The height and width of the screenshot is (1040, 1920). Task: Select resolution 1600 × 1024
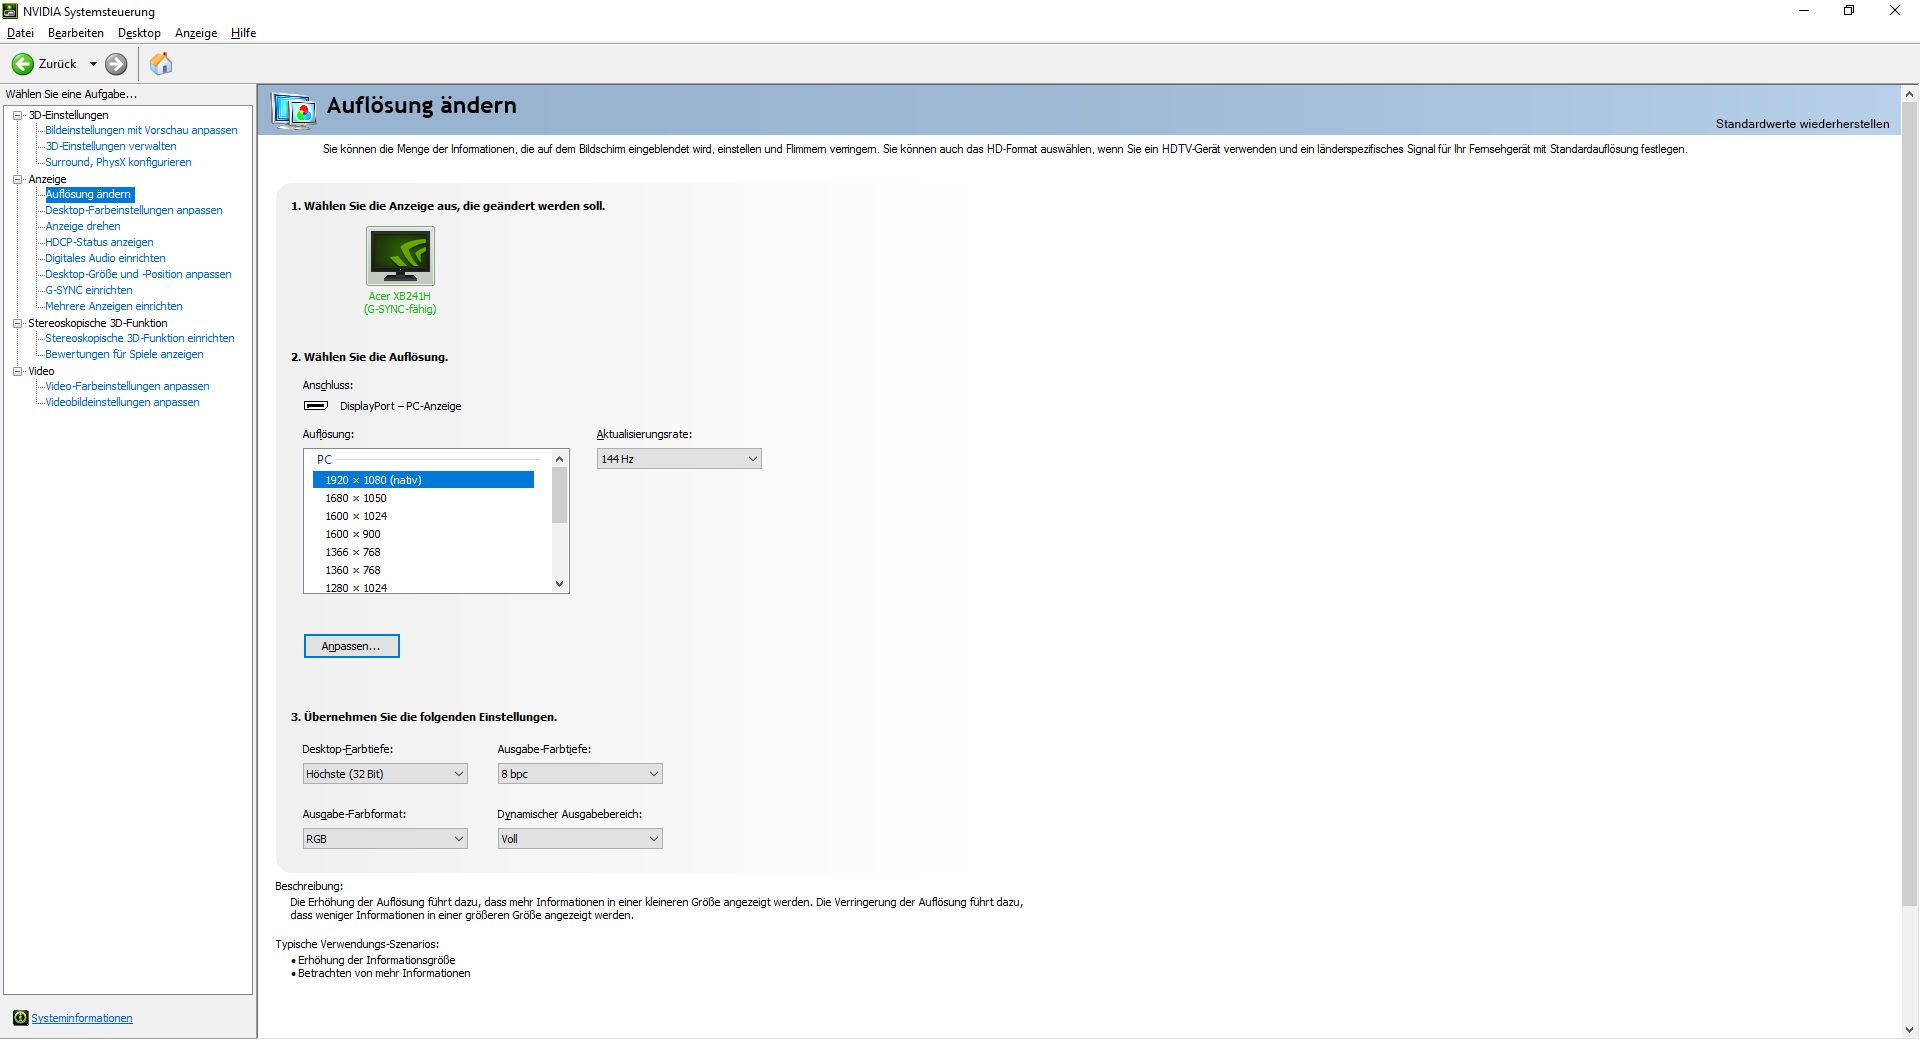pos(423,516)
